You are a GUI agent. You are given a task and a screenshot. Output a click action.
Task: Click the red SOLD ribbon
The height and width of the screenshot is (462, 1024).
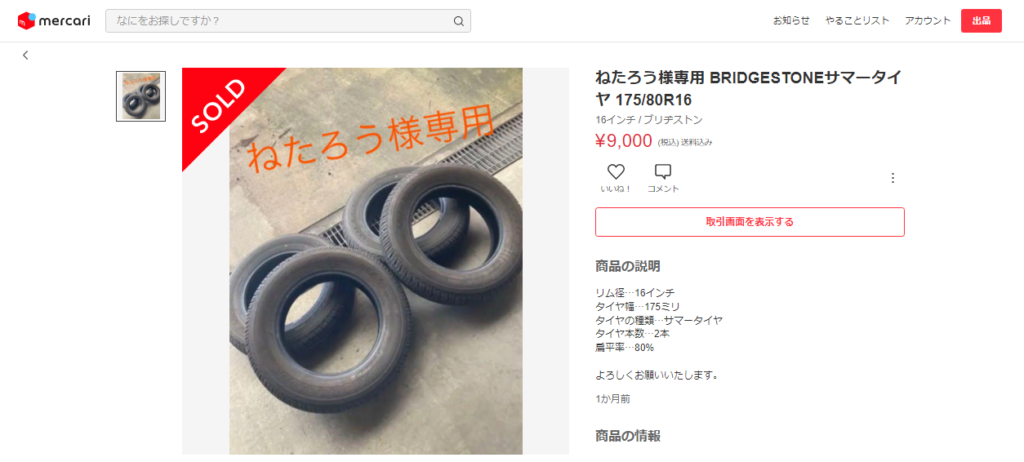[x=221, y=107]
